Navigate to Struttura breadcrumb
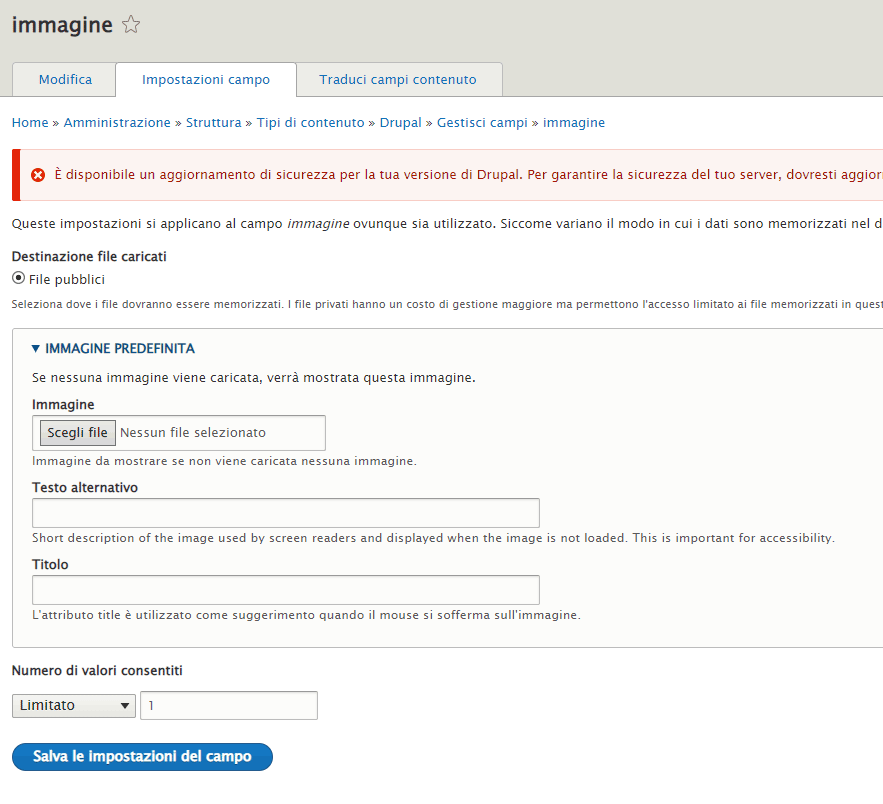Screen dimensions: 883x804 [213, 123]
